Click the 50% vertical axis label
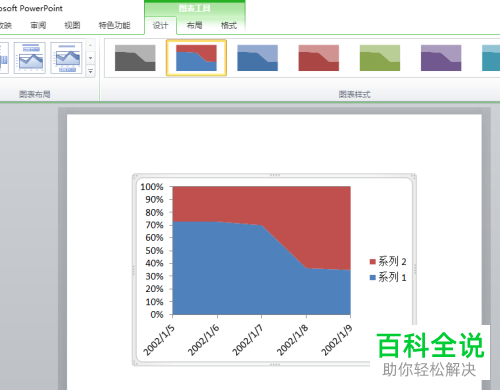 (x=154, y=251)
